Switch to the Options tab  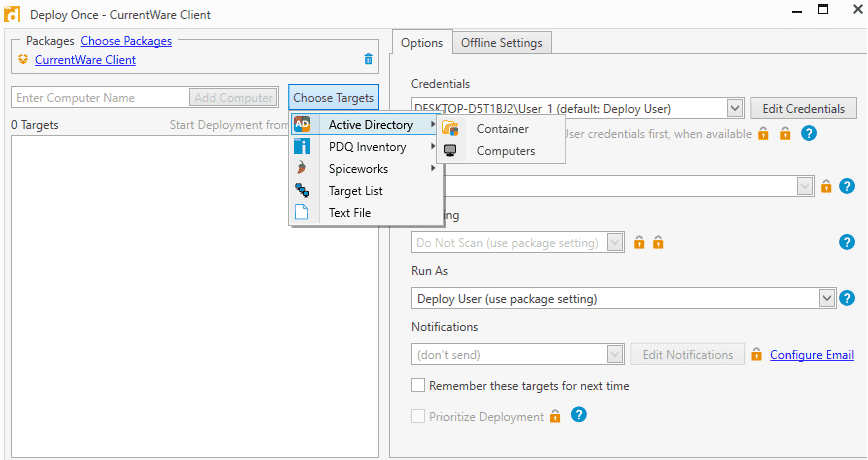[x=422, y=43]
